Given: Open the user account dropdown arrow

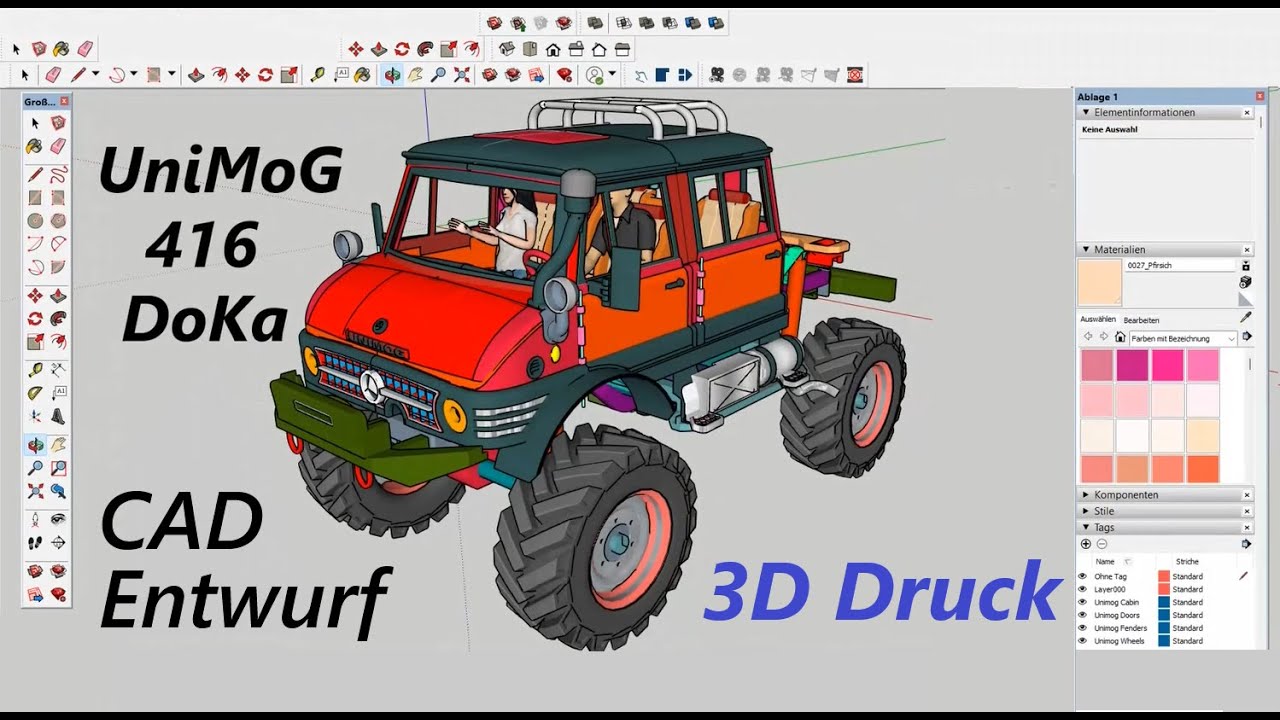Looking at the screenshot, I should click(x=612, y=75).
